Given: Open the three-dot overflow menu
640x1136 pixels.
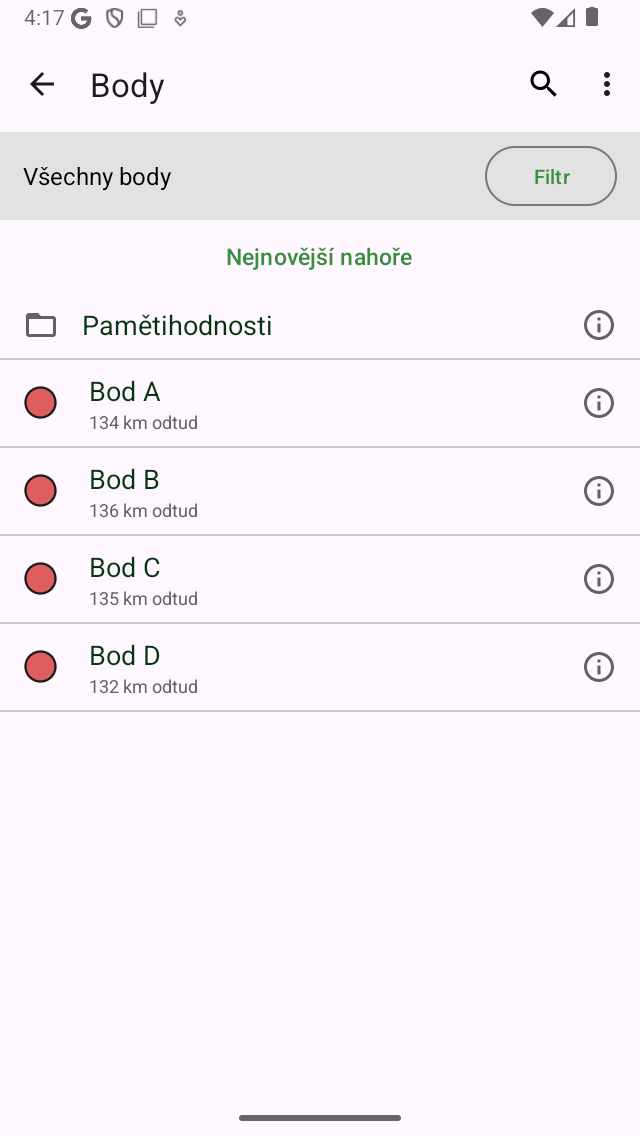Looking at the screenshot, I should click(607, 85).
